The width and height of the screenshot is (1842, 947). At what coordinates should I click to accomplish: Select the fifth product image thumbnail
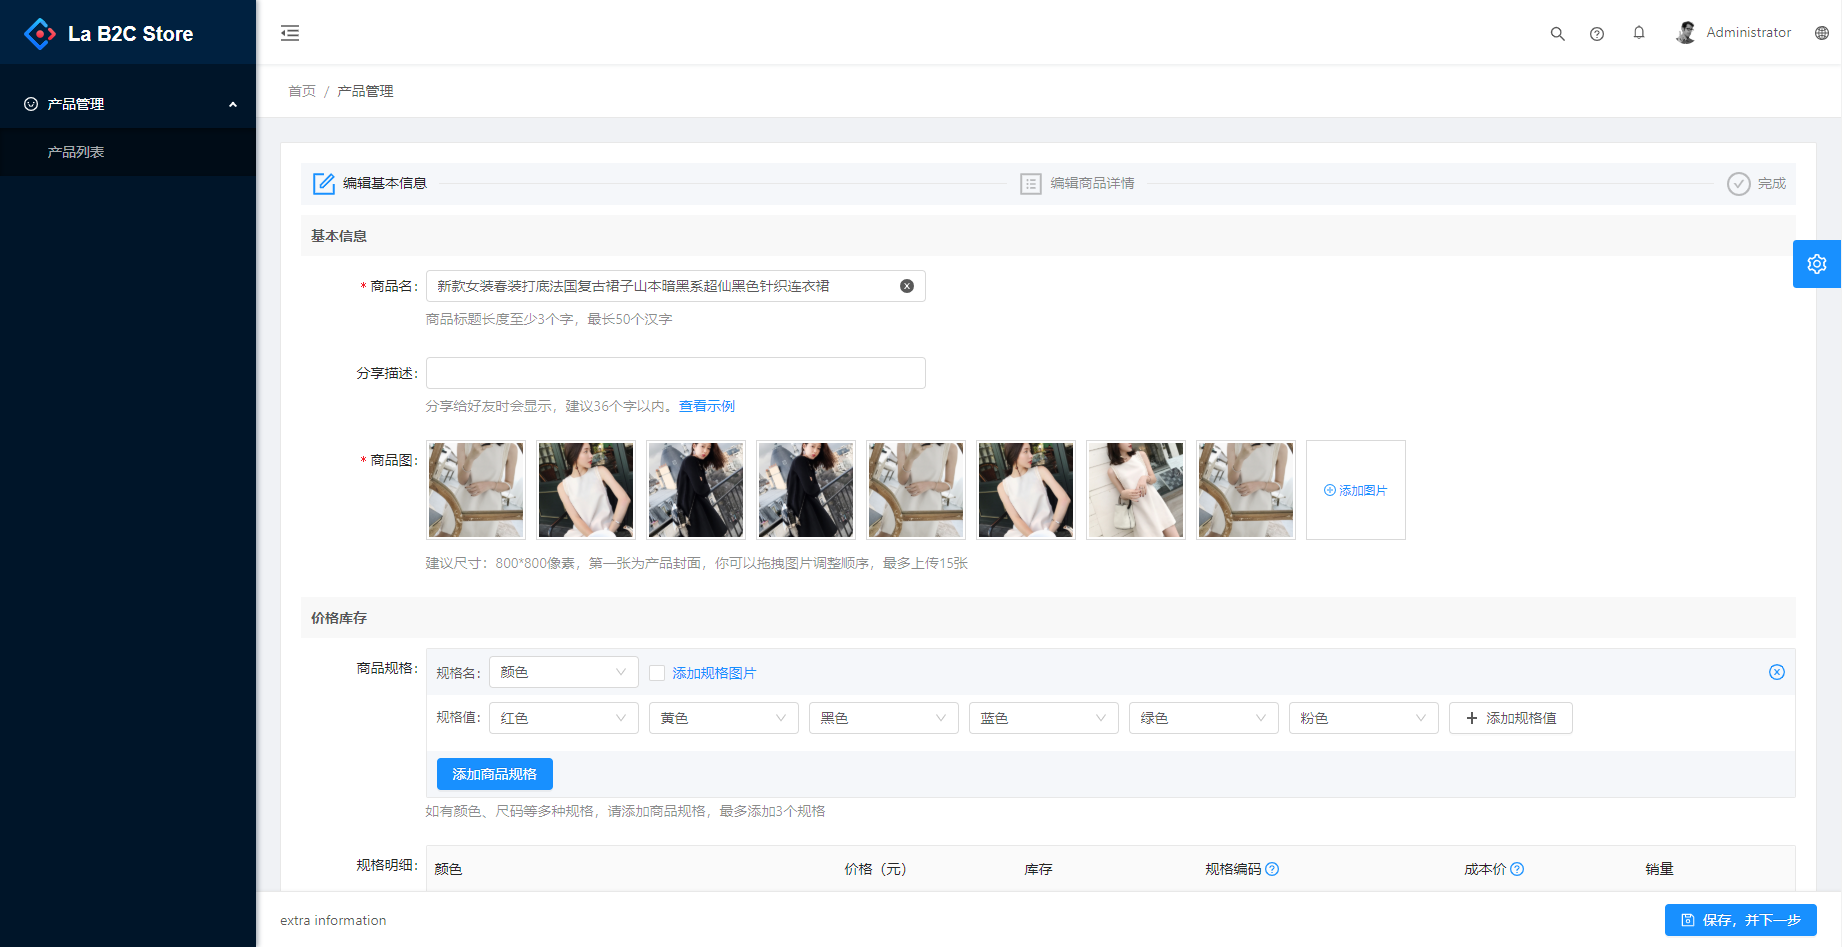pos(916,490)
